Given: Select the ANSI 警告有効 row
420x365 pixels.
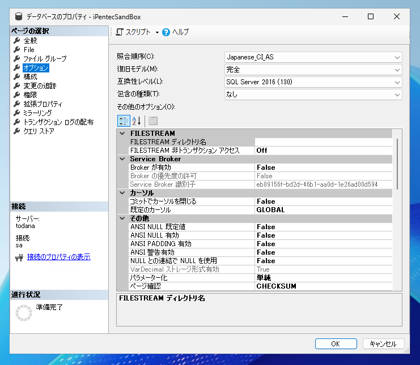Looking at the screenshot, I should (260, 252).
